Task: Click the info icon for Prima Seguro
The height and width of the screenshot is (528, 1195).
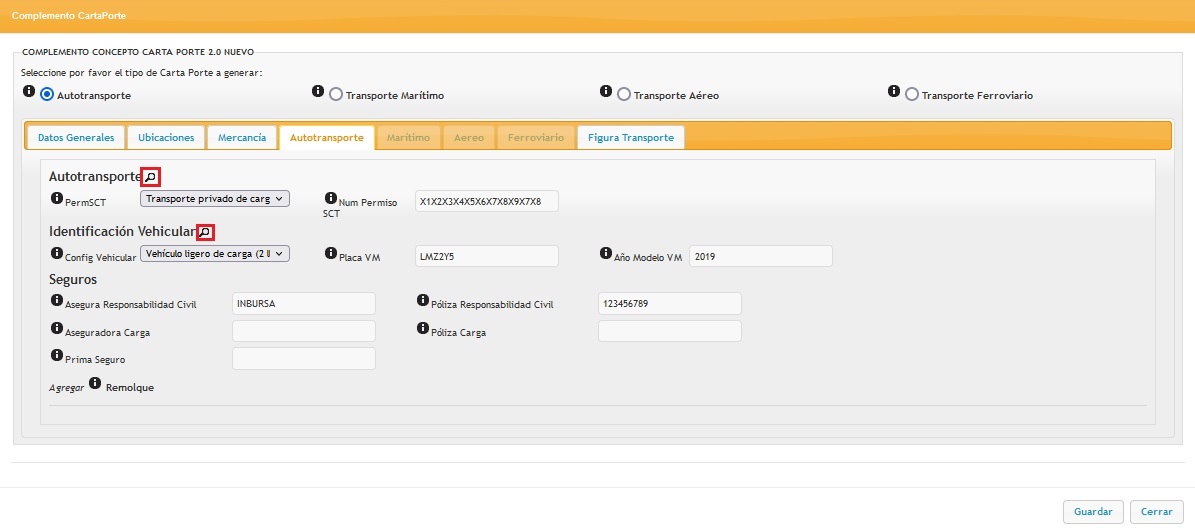Action: pos(56,355)
